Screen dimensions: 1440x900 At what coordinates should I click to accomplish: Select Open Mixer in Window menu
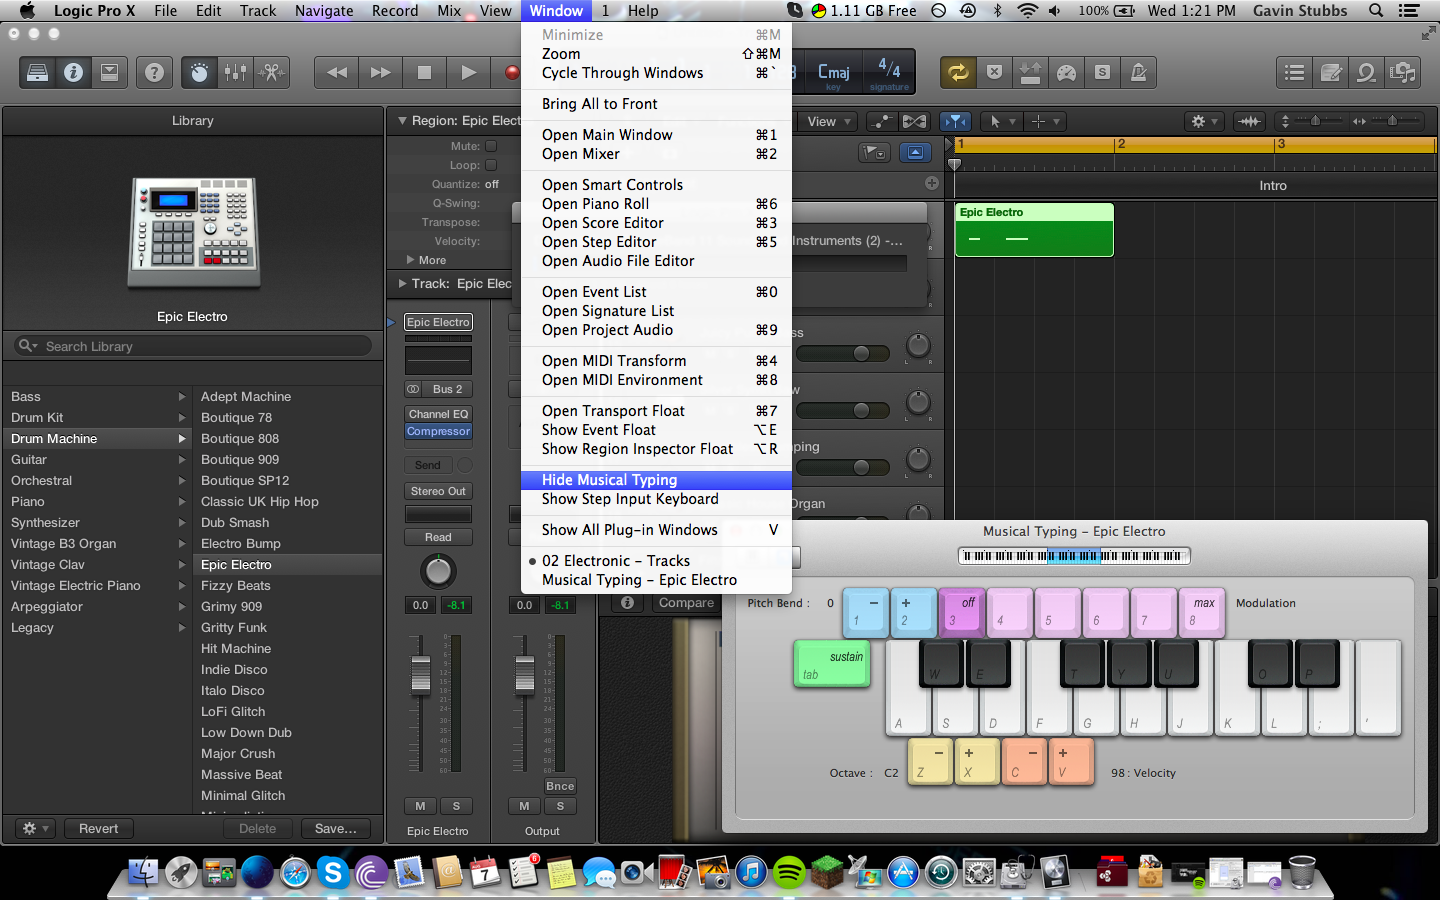tap(656, 154)
